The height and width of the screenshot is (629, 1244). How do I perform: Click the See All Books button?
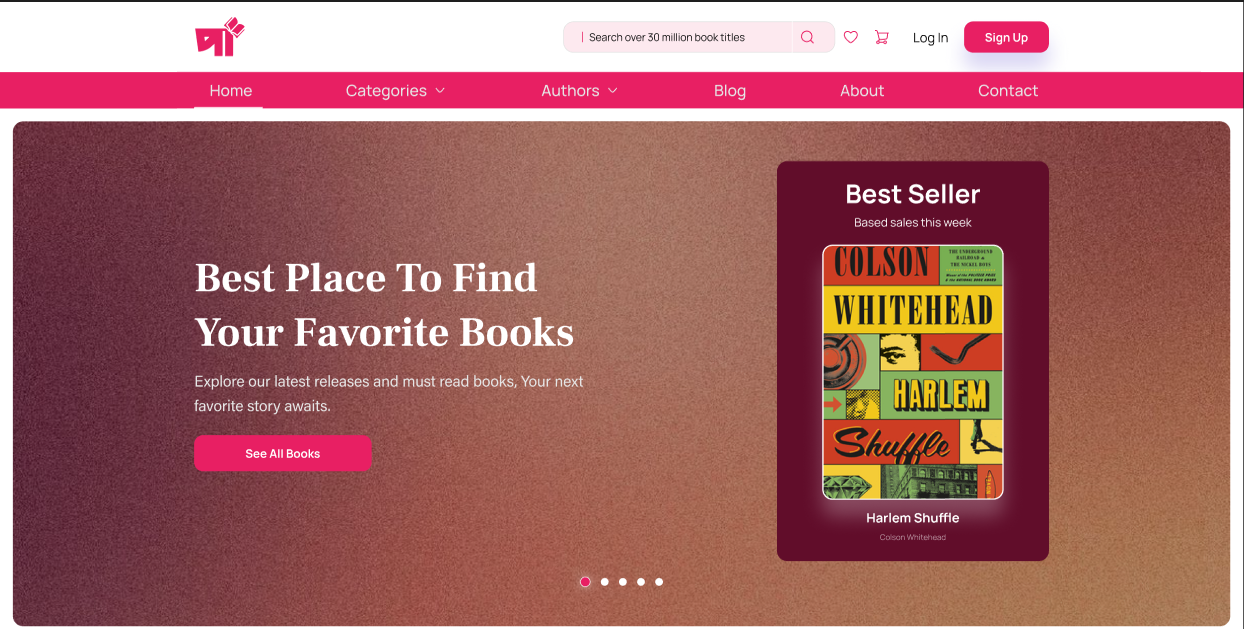coord(283,453)
